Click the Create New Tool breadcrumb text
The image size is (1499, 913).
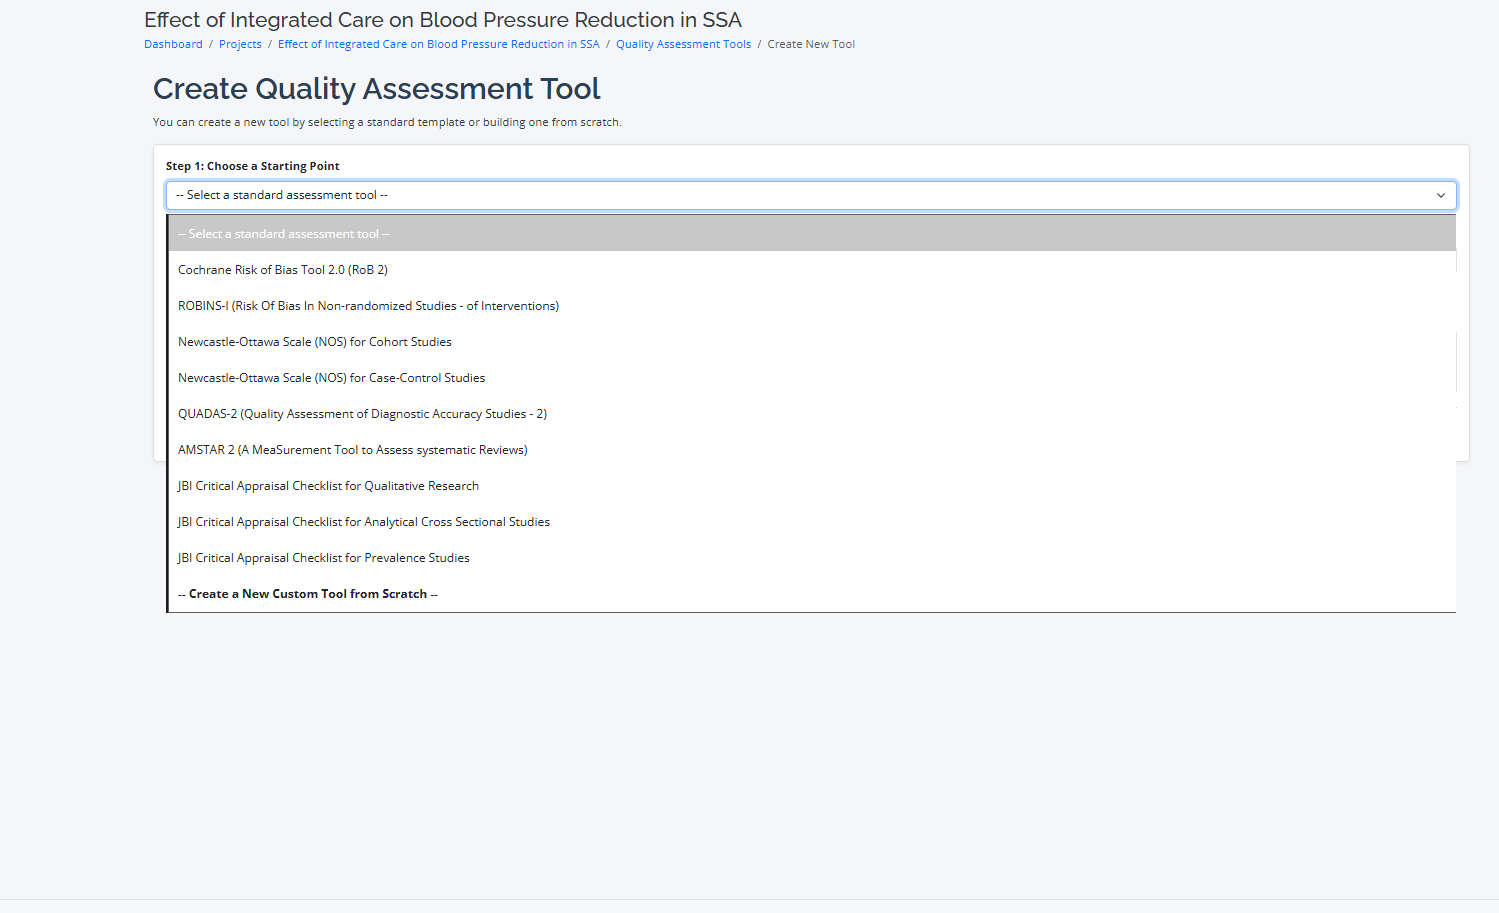pos(810,44)
